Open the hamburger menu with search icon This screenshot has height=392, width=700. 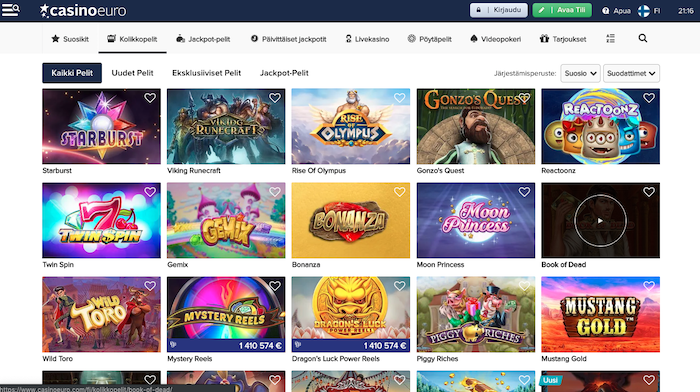pos(10,10)
